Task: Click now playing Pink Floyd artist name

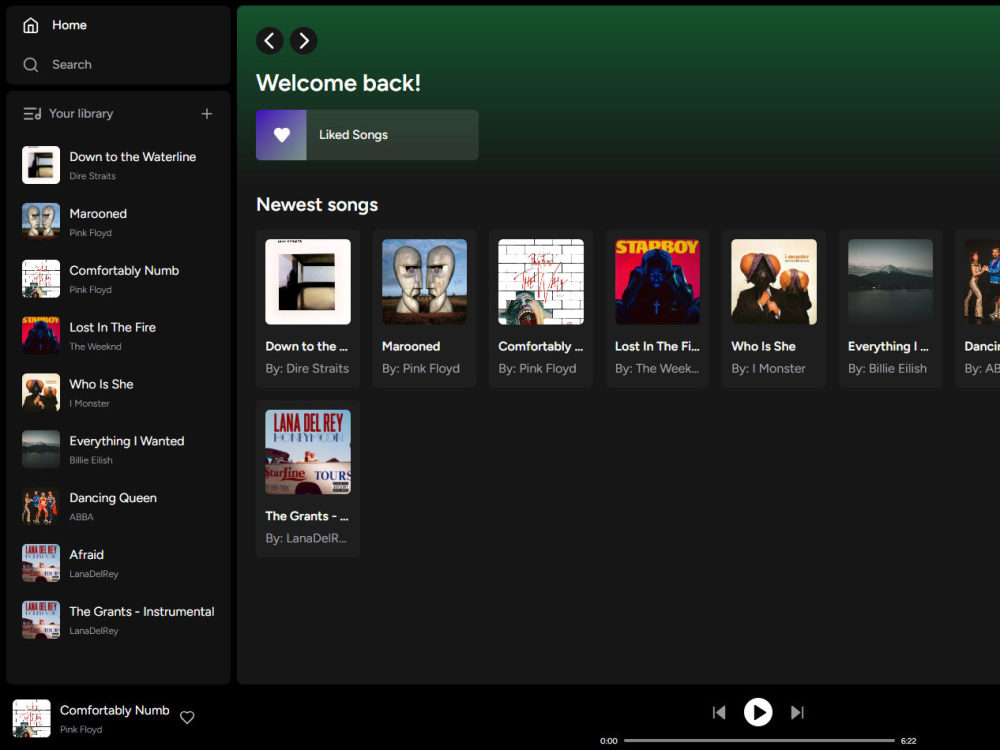Action: 81,730
